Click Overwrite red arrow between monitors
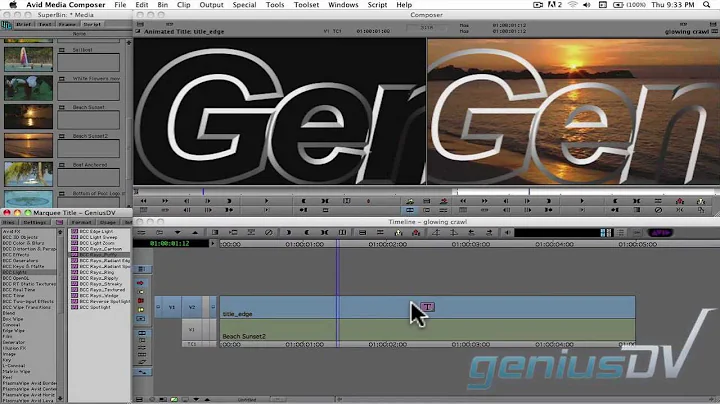The width and height of the screenshot is (720, 404). point(444,201)
